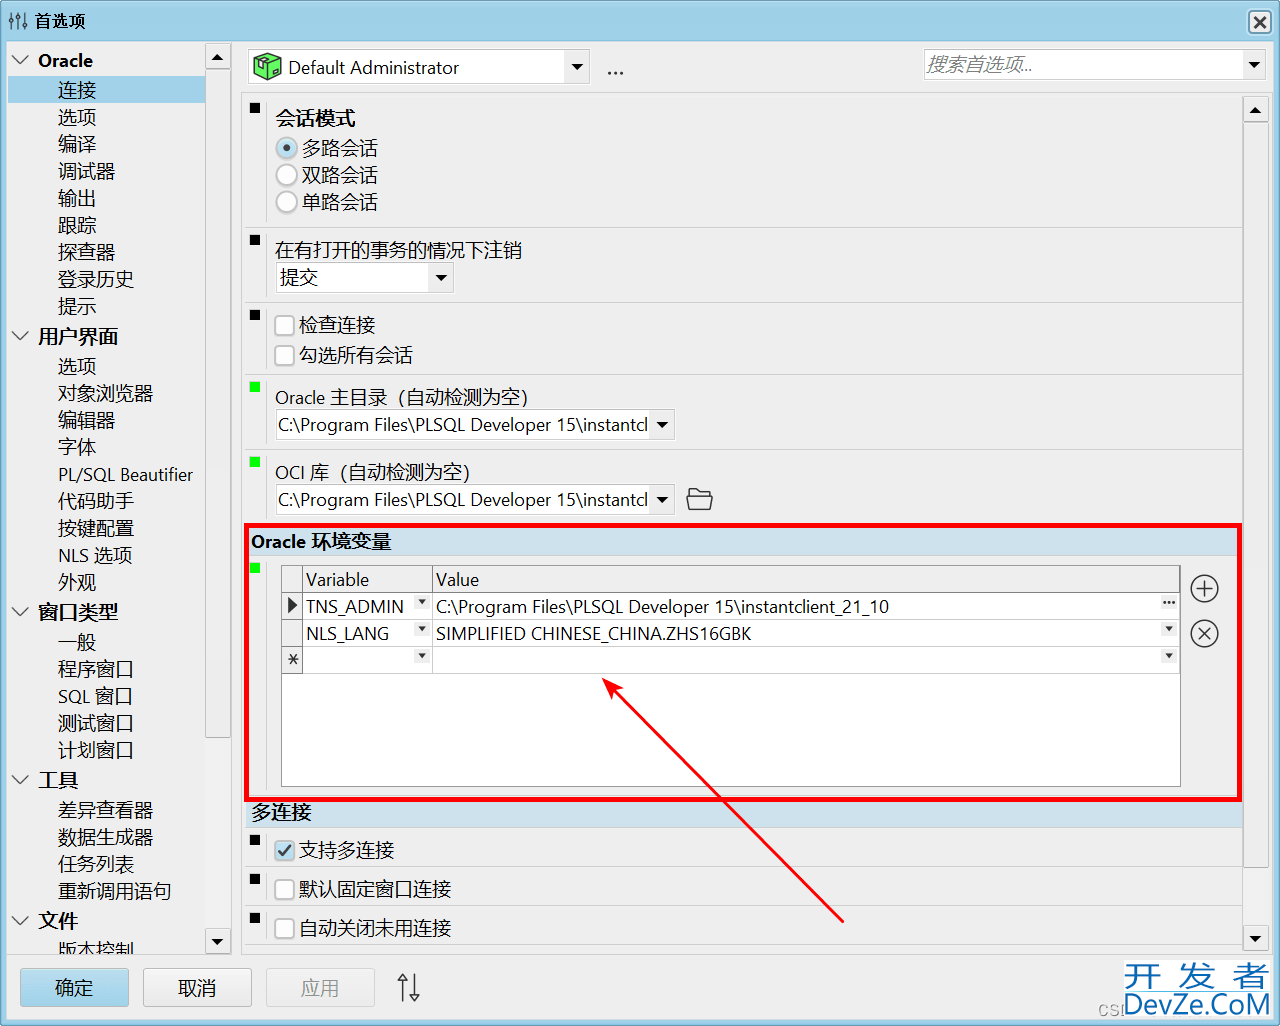Open the 数据生成器 preferences page
The width and height of the screenshot is (1280, 1026).
(105, 837)
